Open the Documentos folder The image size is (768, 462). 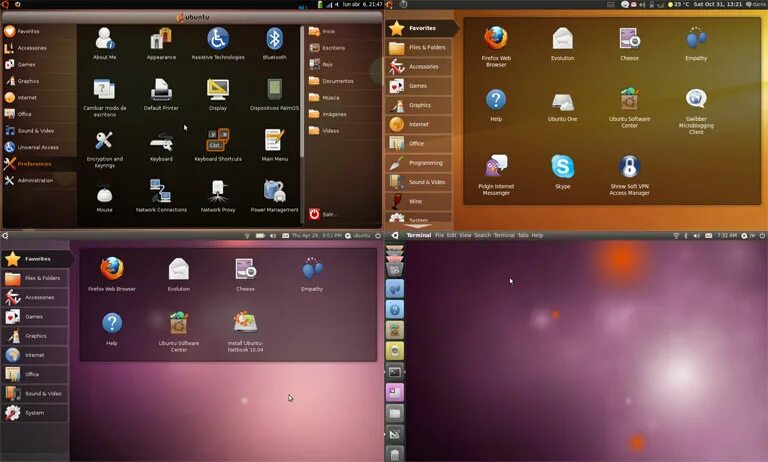point(331,81)
